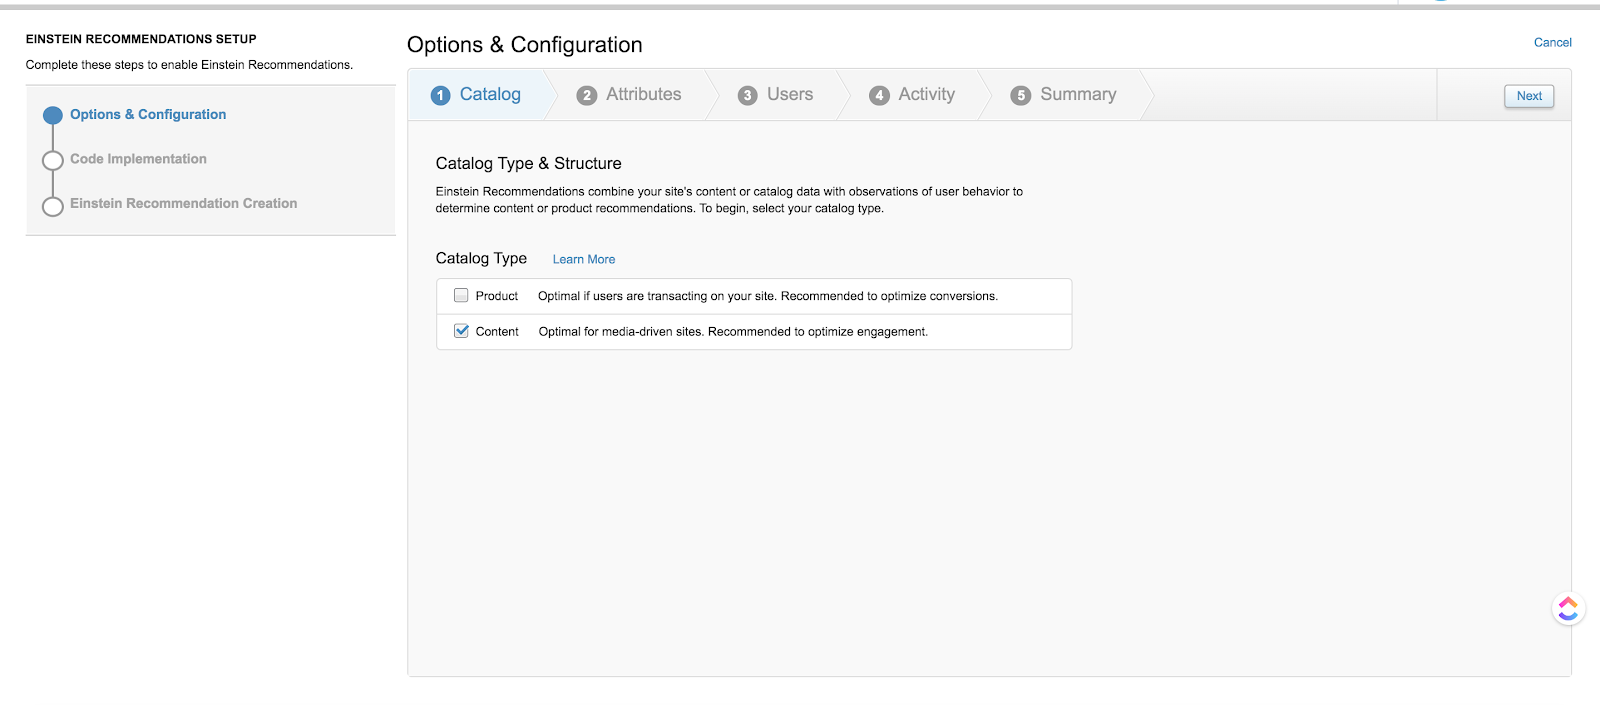Select Code Implementation in setup steps
Viewport: 1600px width, 705px height.
coord(138,159)
